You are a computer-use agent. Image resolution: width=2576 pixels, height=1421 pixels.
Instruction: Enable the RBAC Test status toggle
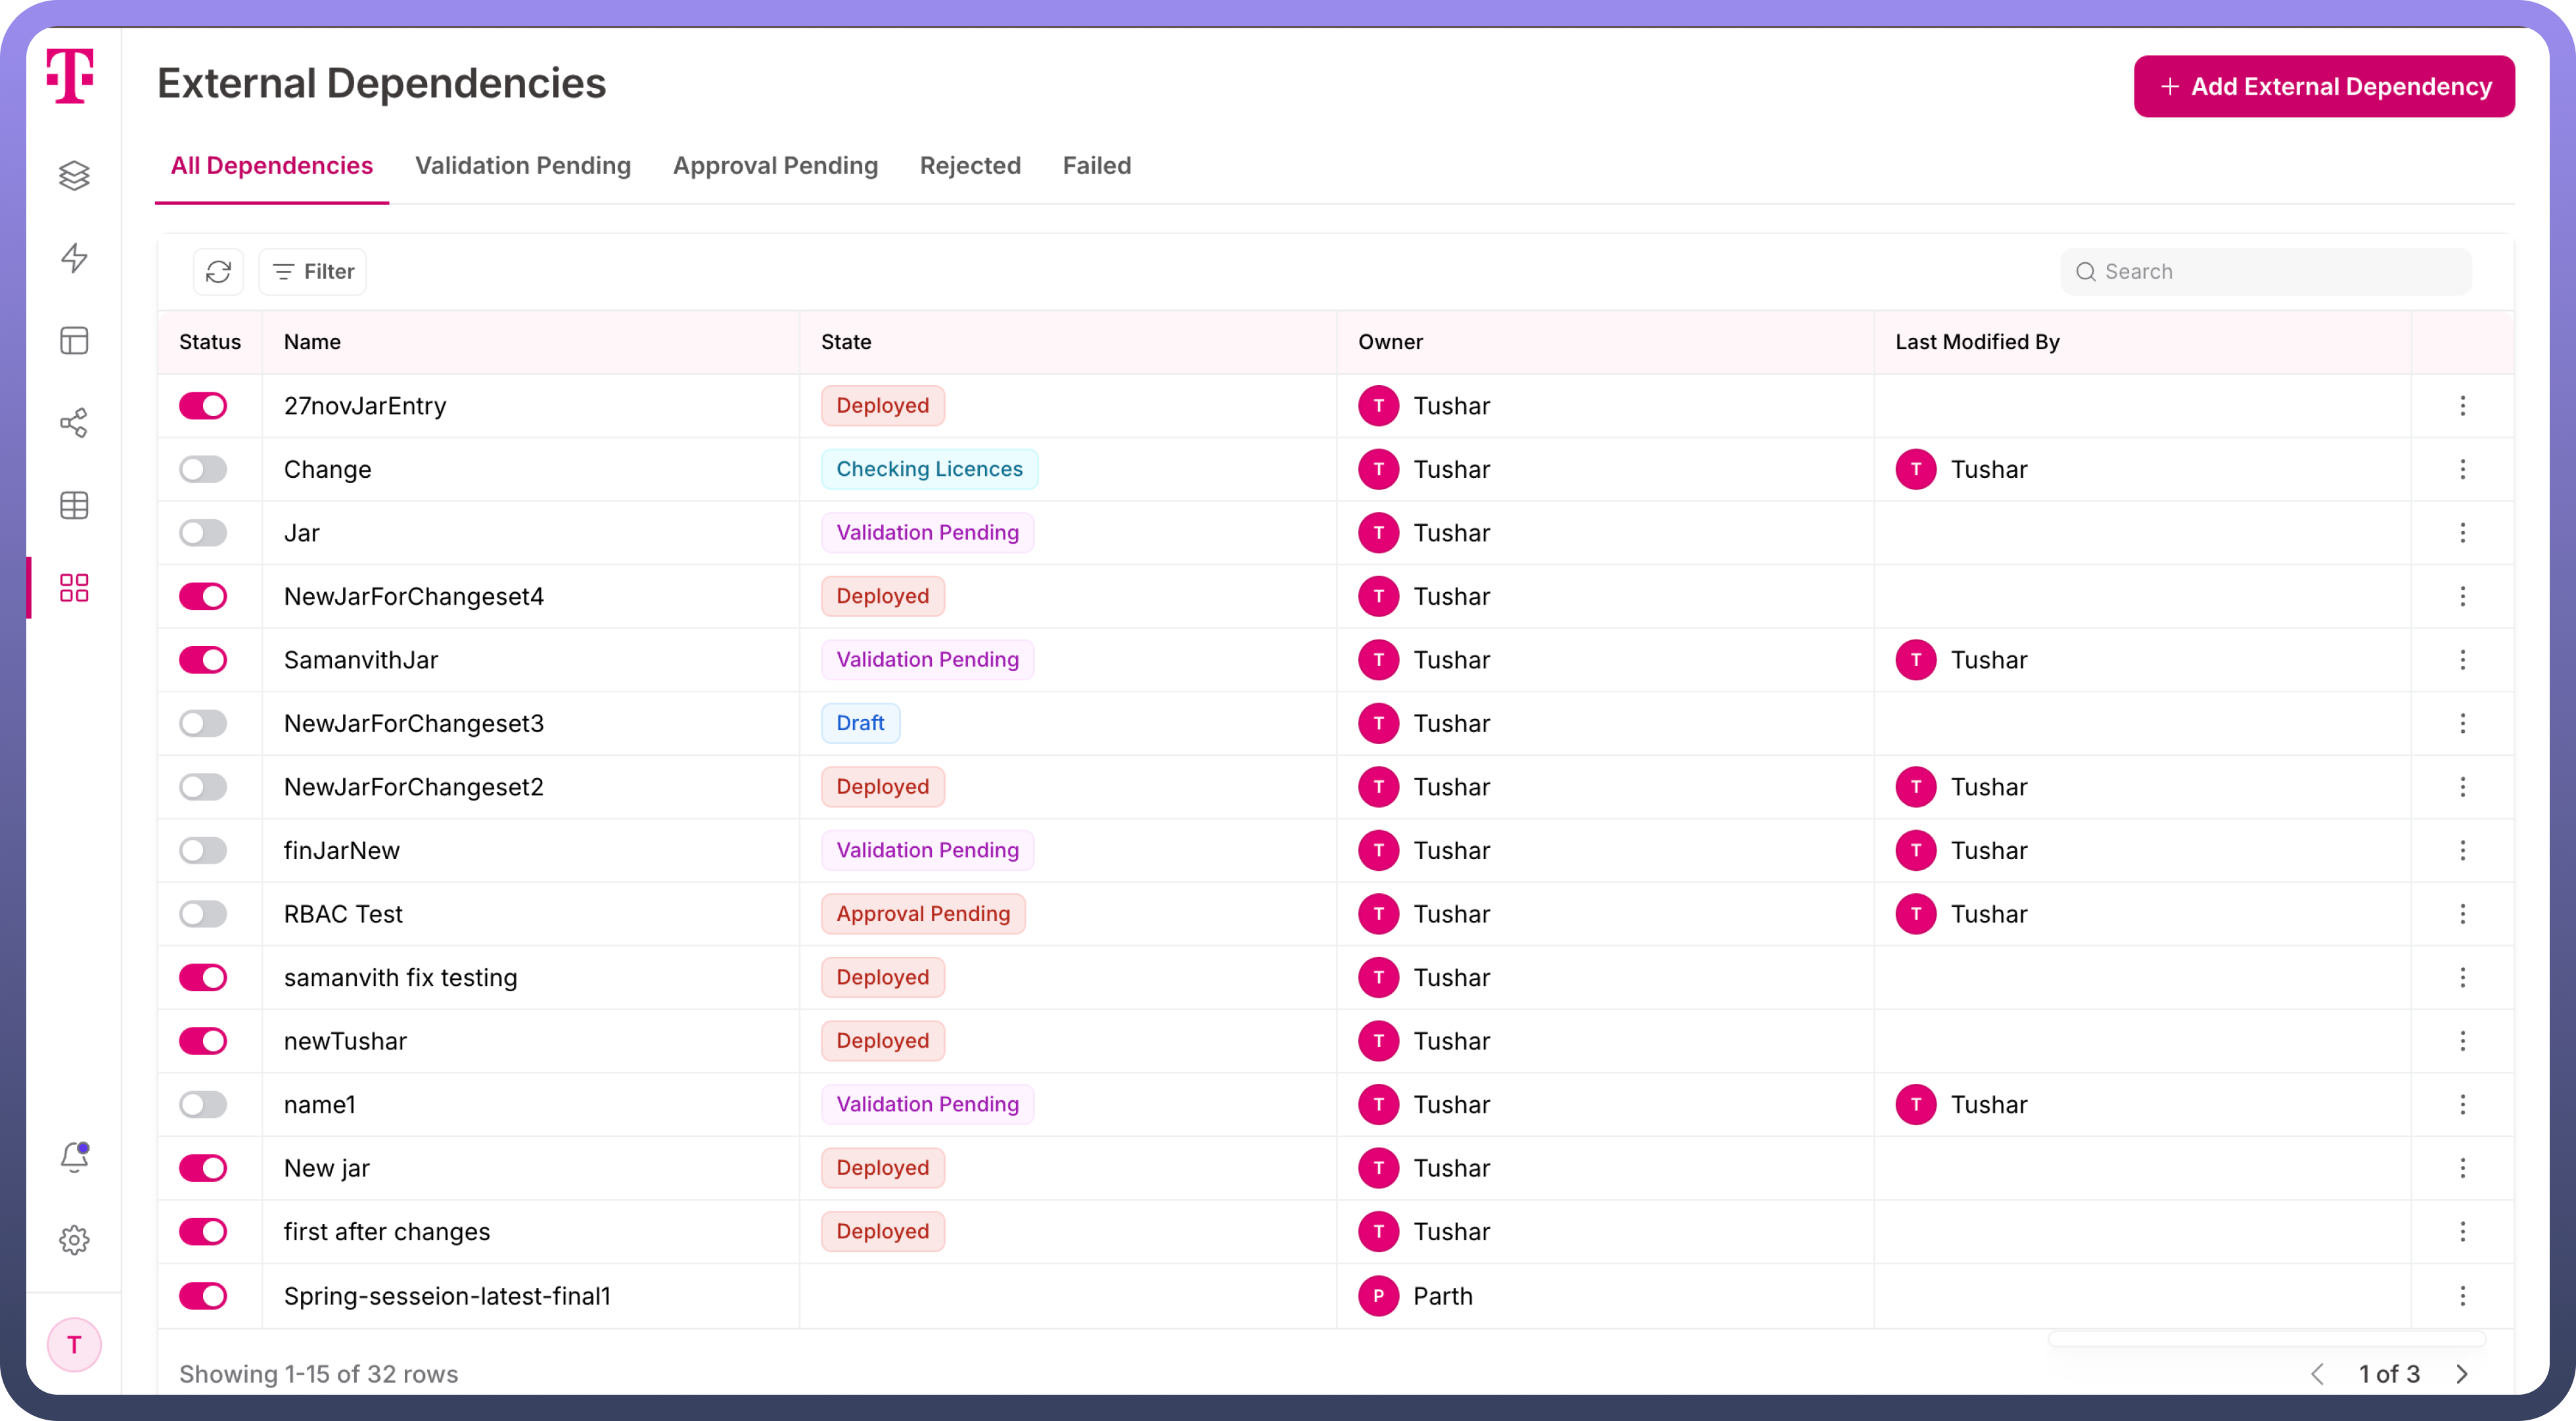point(203,914)
